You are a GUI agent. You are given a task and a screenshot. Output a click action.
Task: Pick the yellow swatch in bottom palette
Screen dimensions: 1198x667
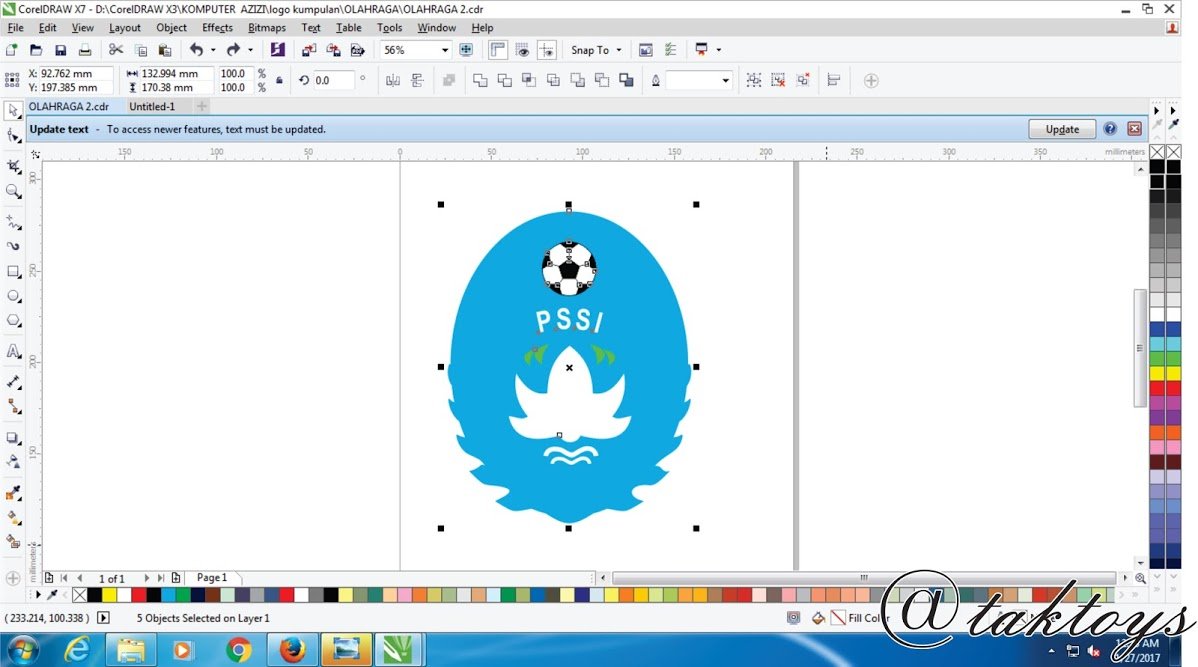[x=109, y=594]
